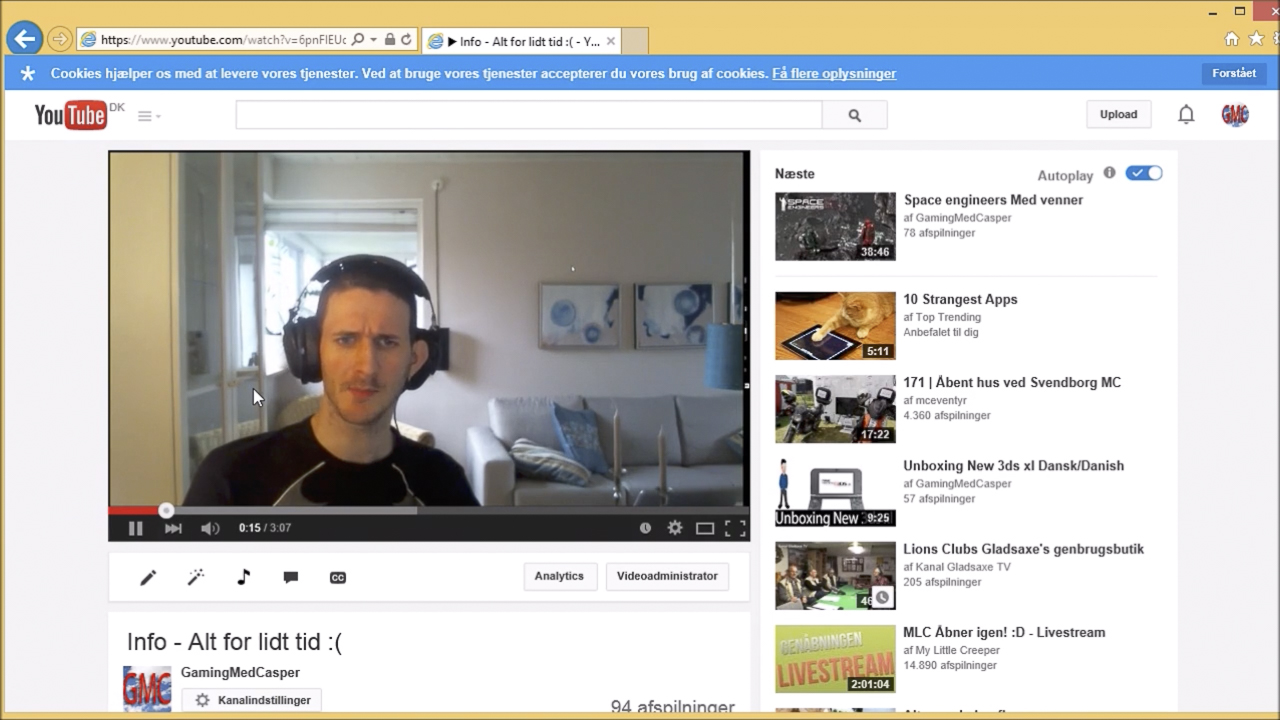Image resolution: width=1280 pixels, height=720 pixels.
Task: Open the Unboxing New 3ds xl Dansk/Danish title
Action: coord(1013,465)
